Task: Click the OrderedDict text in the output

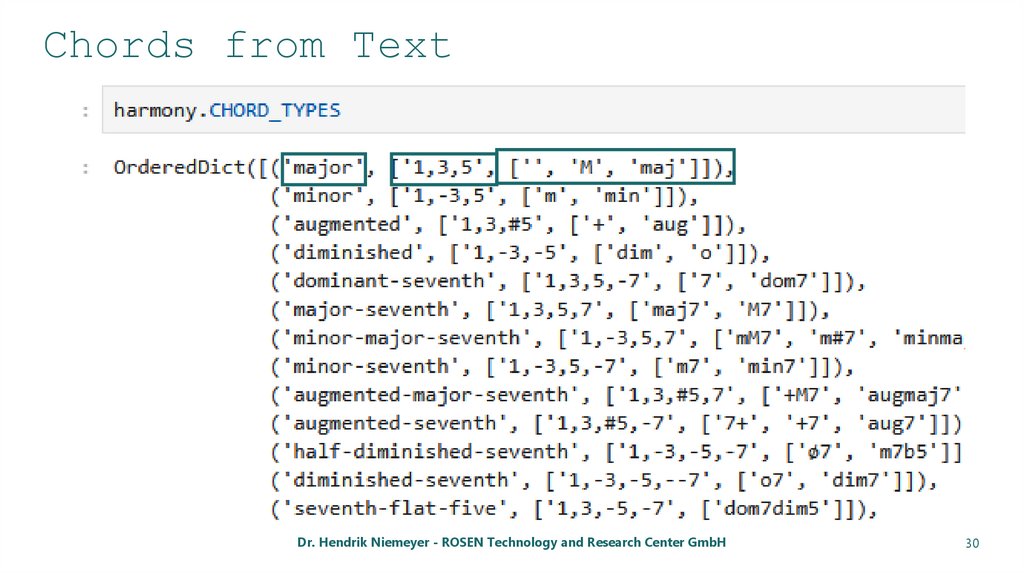Action: click(179, 167)
